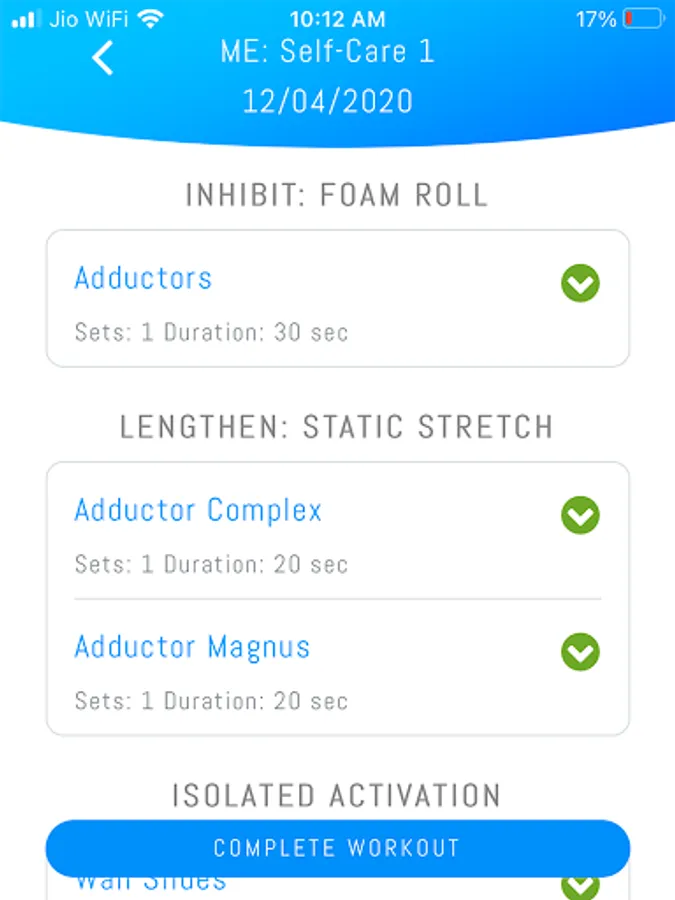675x900 pixels.
Task: Tap the Inhibit: Foam Roll section header
Action: point(337,195)
